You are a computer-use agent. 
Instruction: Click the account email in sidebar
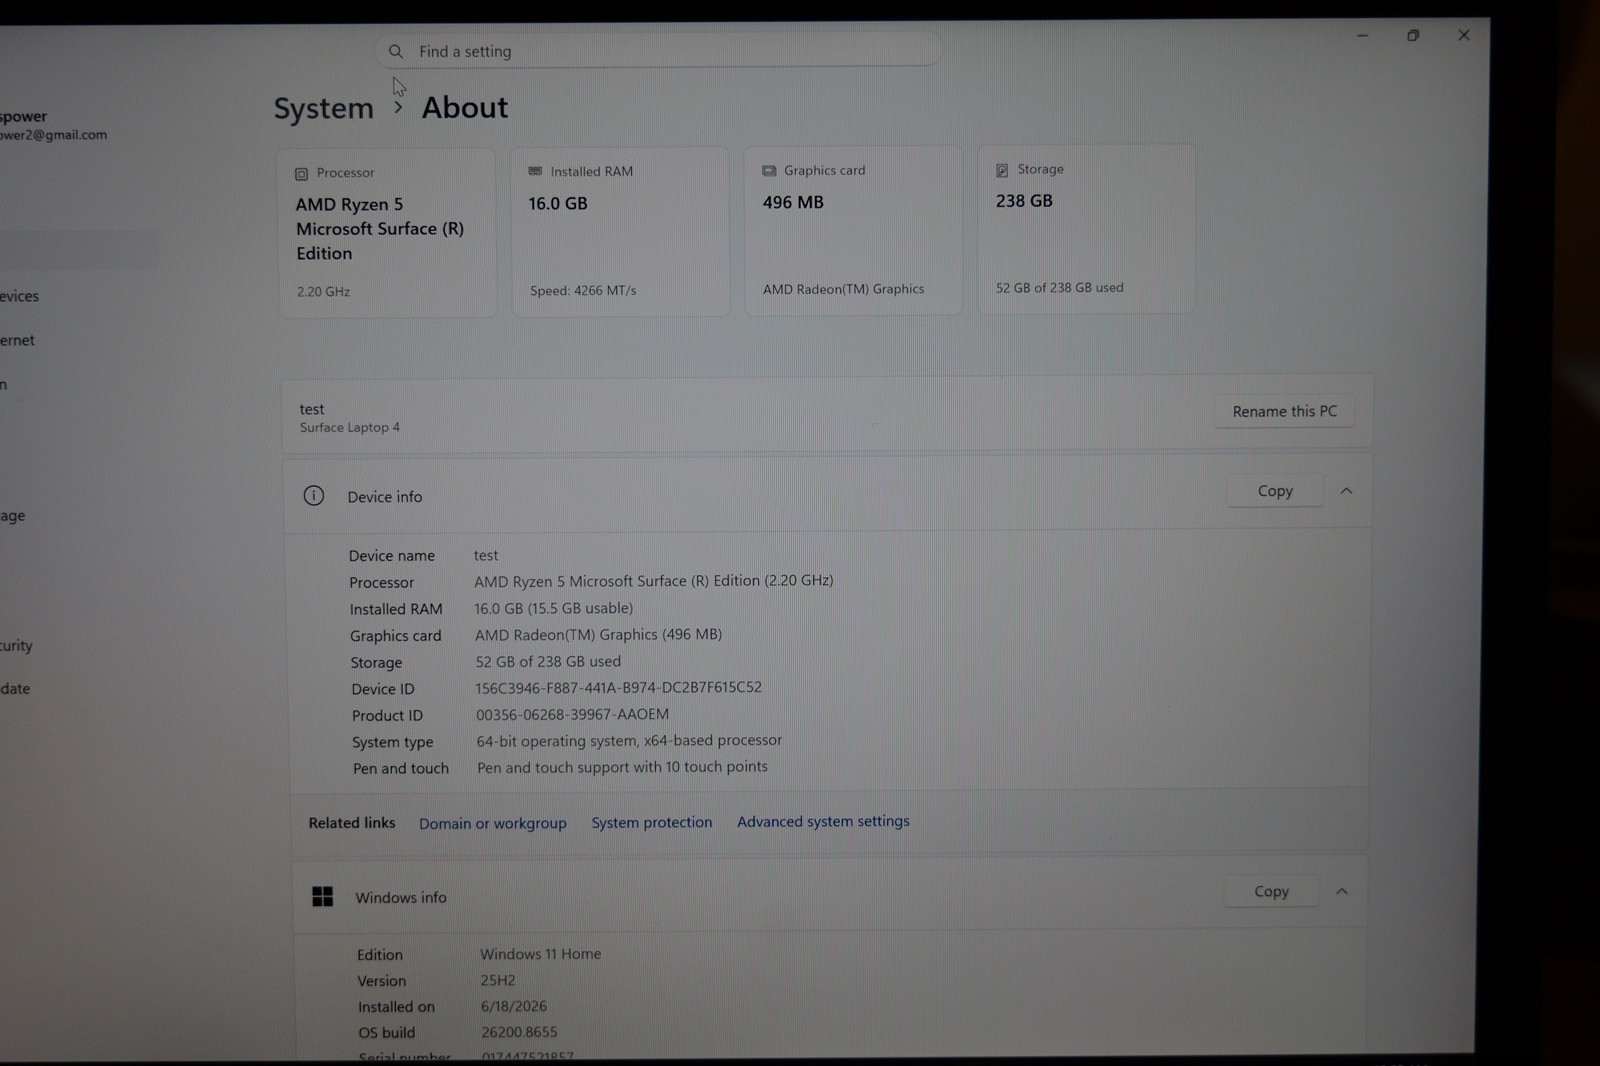[53, 135]
